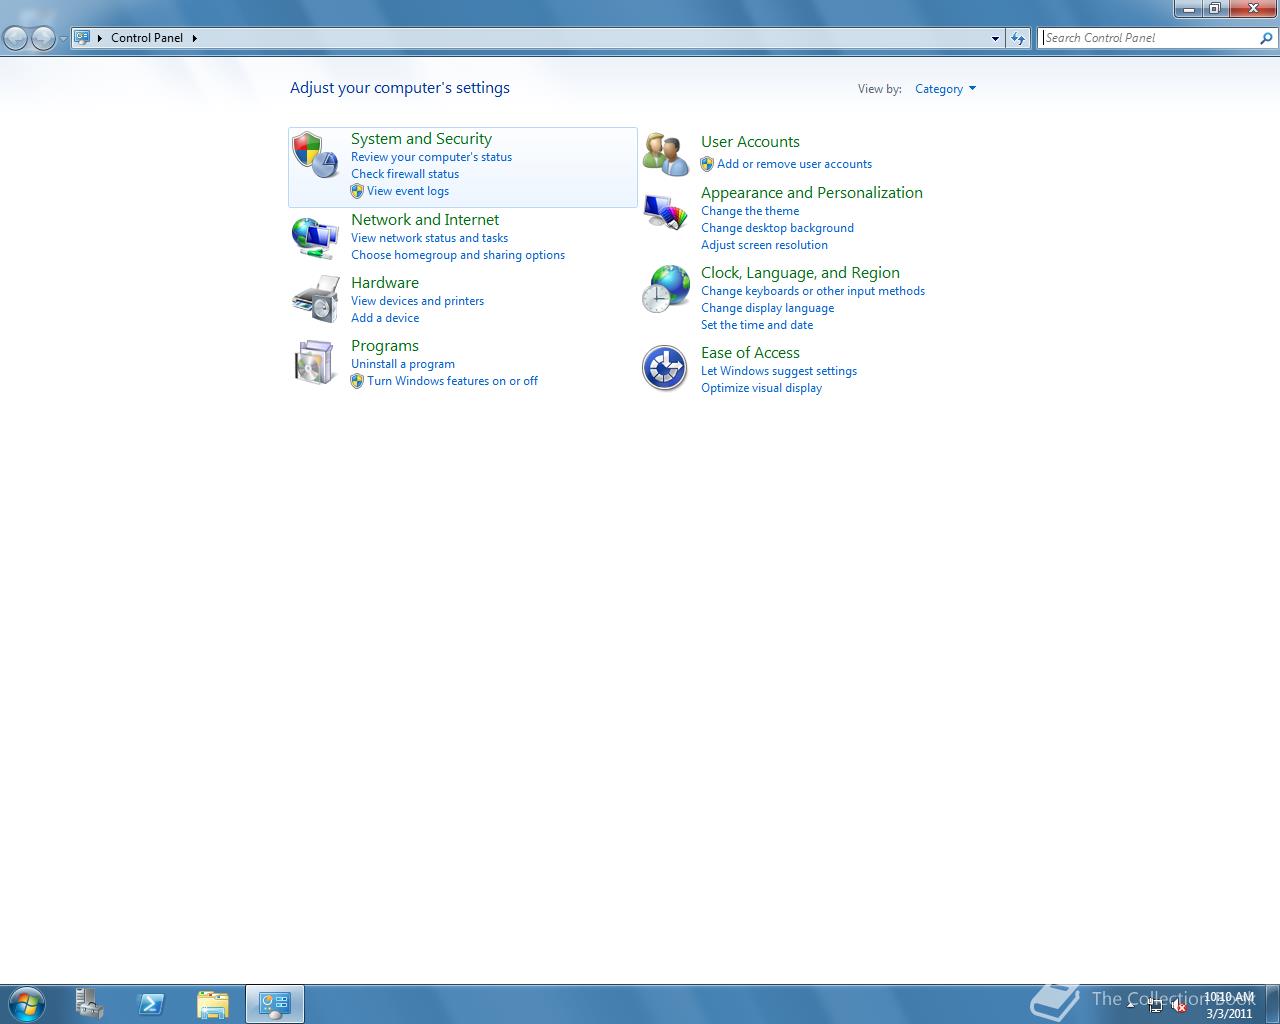This screenshot has width=1280, height=1024.
Task: Open the Programs category heading
Action: click(385, 346)
